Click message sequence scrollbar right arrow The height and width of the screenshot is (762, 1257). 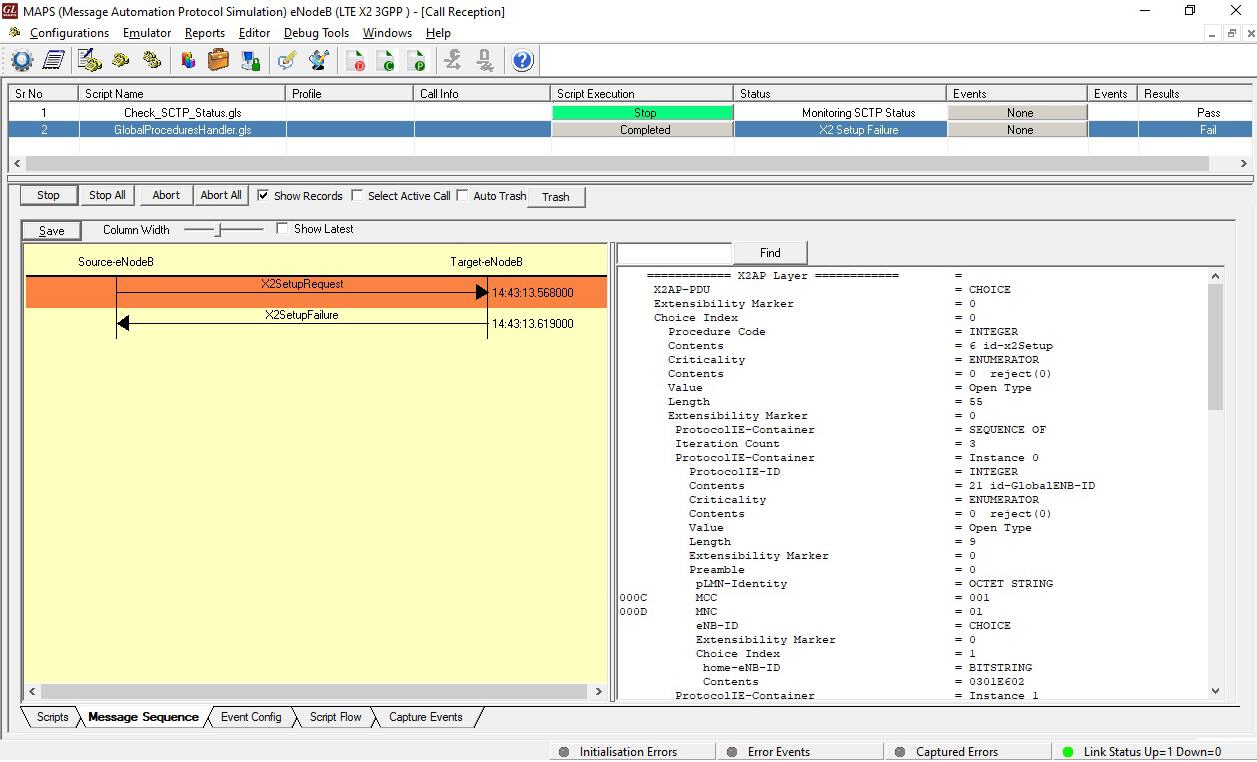pos(599,691)
